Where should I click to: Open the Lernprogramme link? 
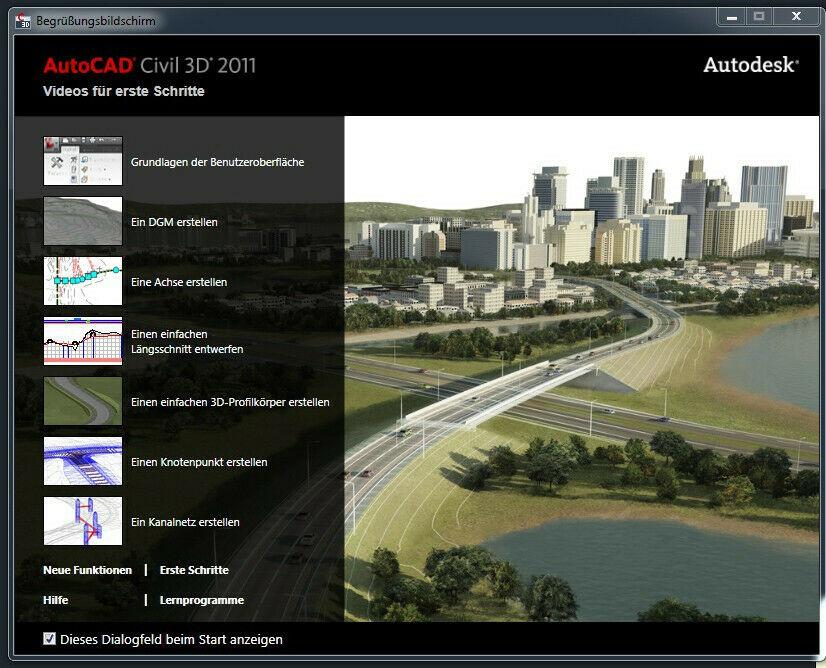click(x=202, y=601)
